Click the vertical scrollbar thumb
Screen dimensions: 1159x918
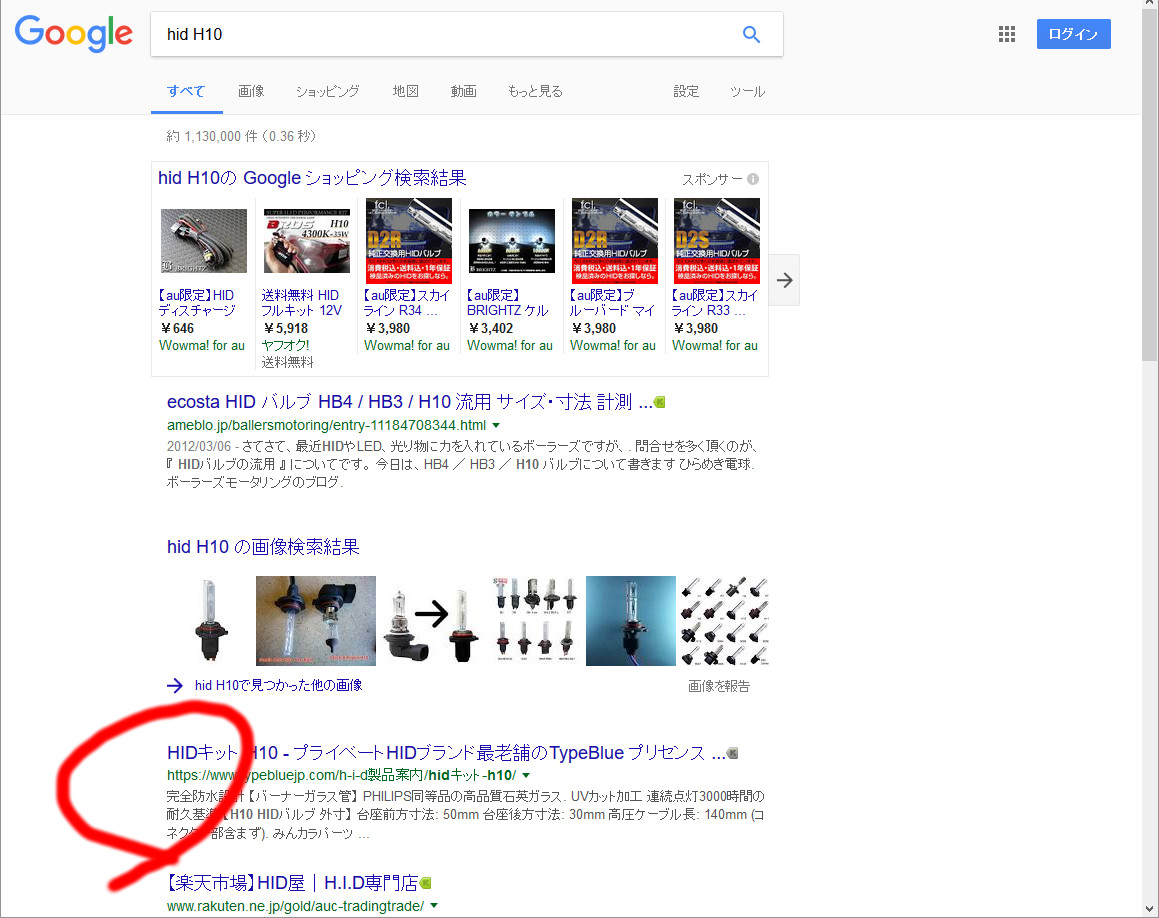click(1149, 185)
